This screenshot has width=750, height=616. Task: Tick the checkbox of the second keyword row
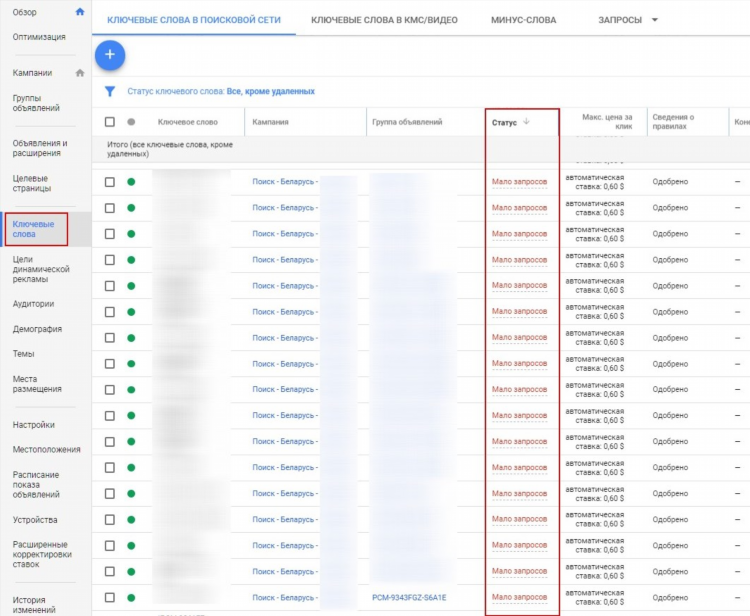pyautogui.click(x=110, y=208)
